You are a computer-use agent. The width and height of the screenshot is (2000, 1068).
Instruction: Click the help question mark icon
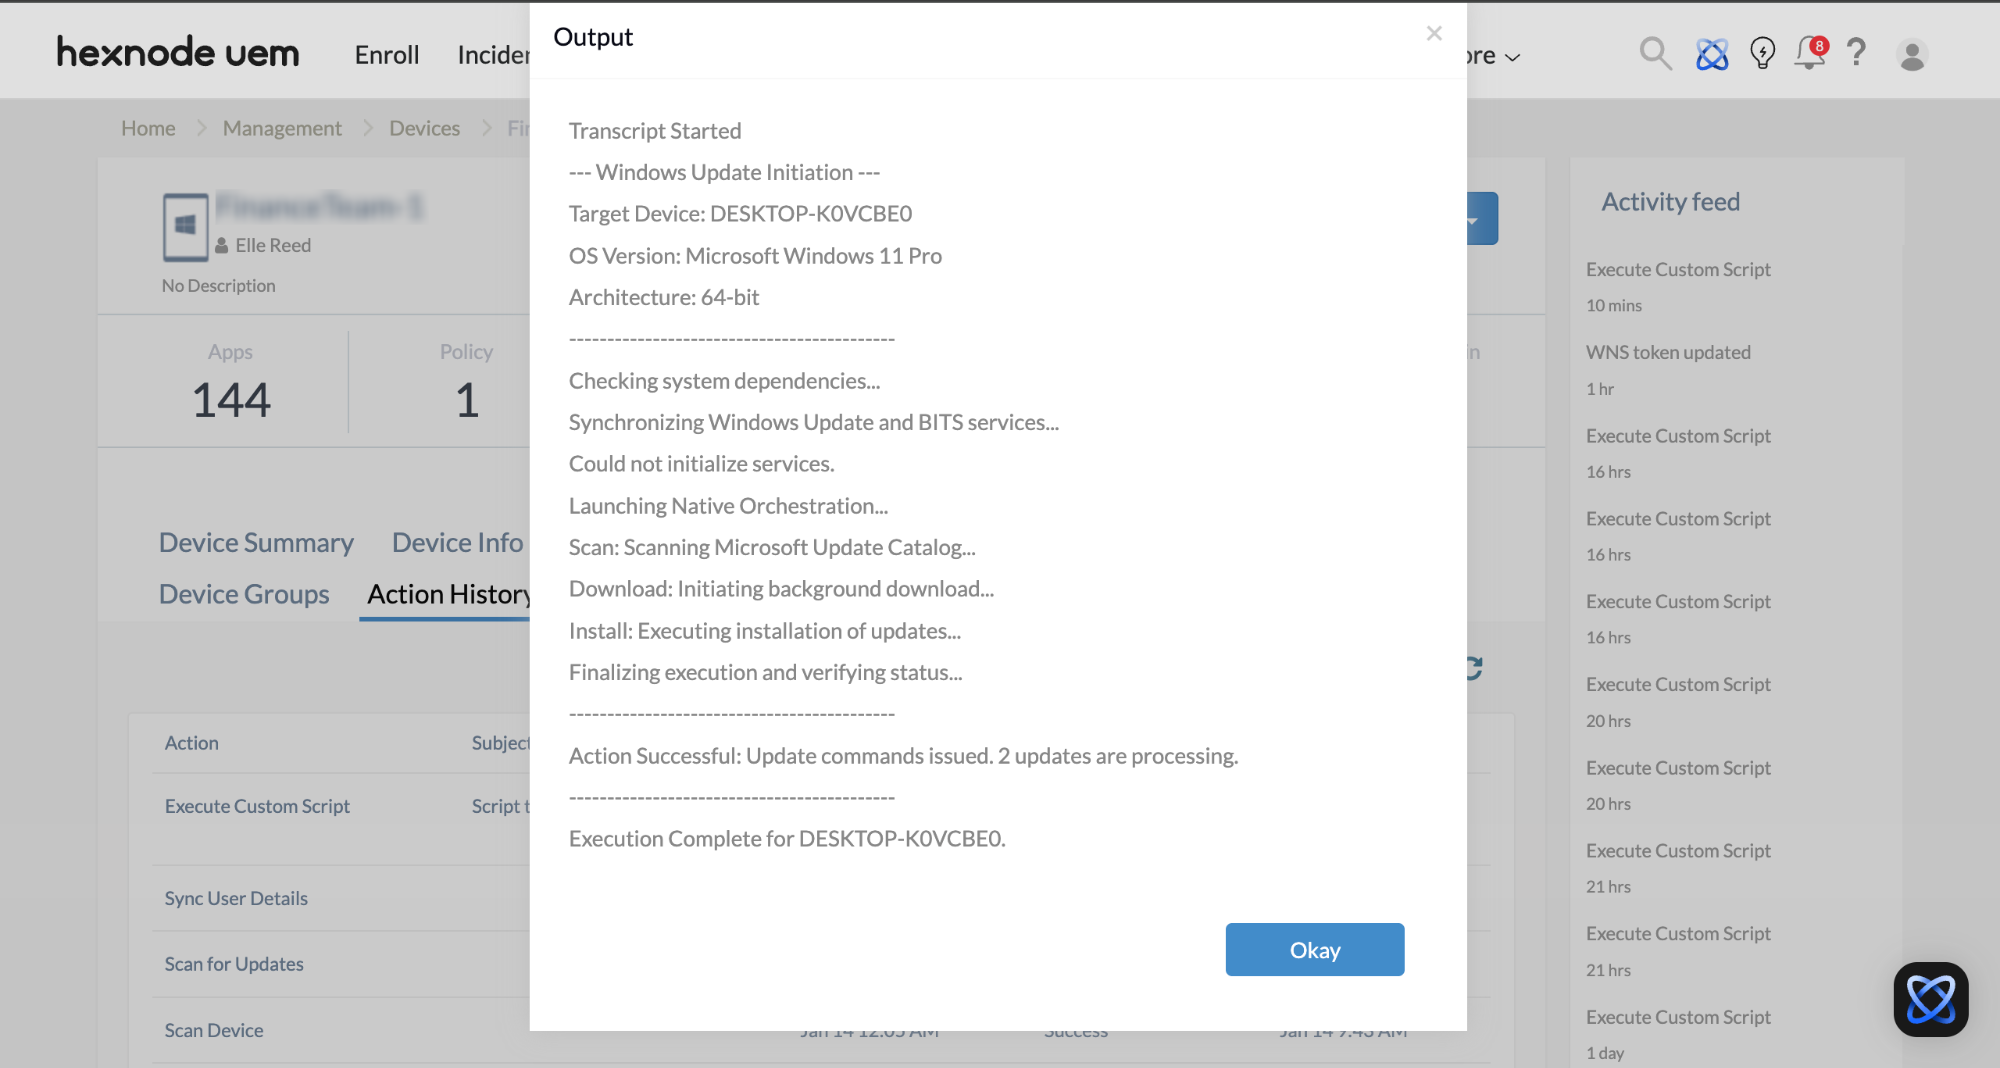(x=1856, y=52)
